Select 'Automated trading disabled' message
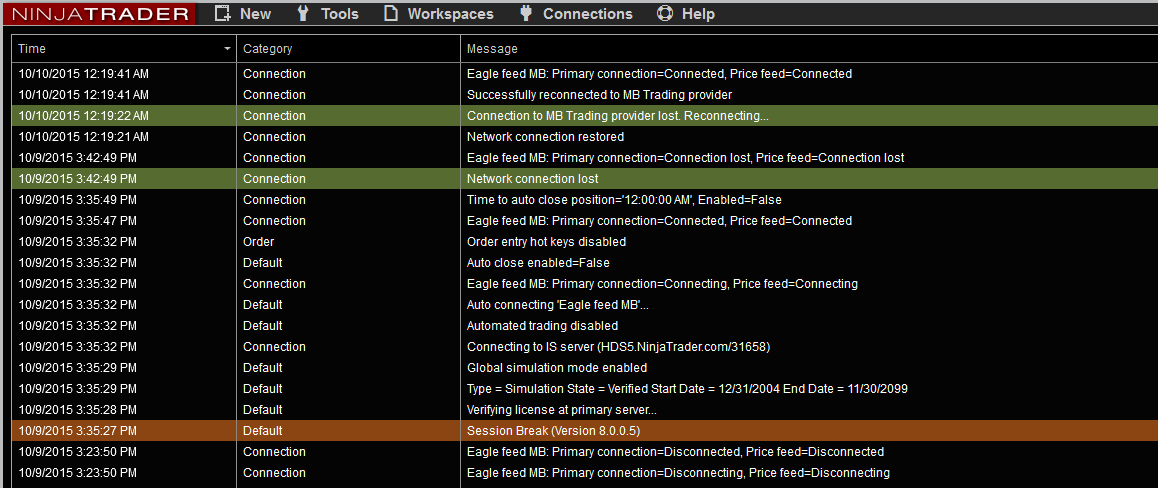 [542, 326]
